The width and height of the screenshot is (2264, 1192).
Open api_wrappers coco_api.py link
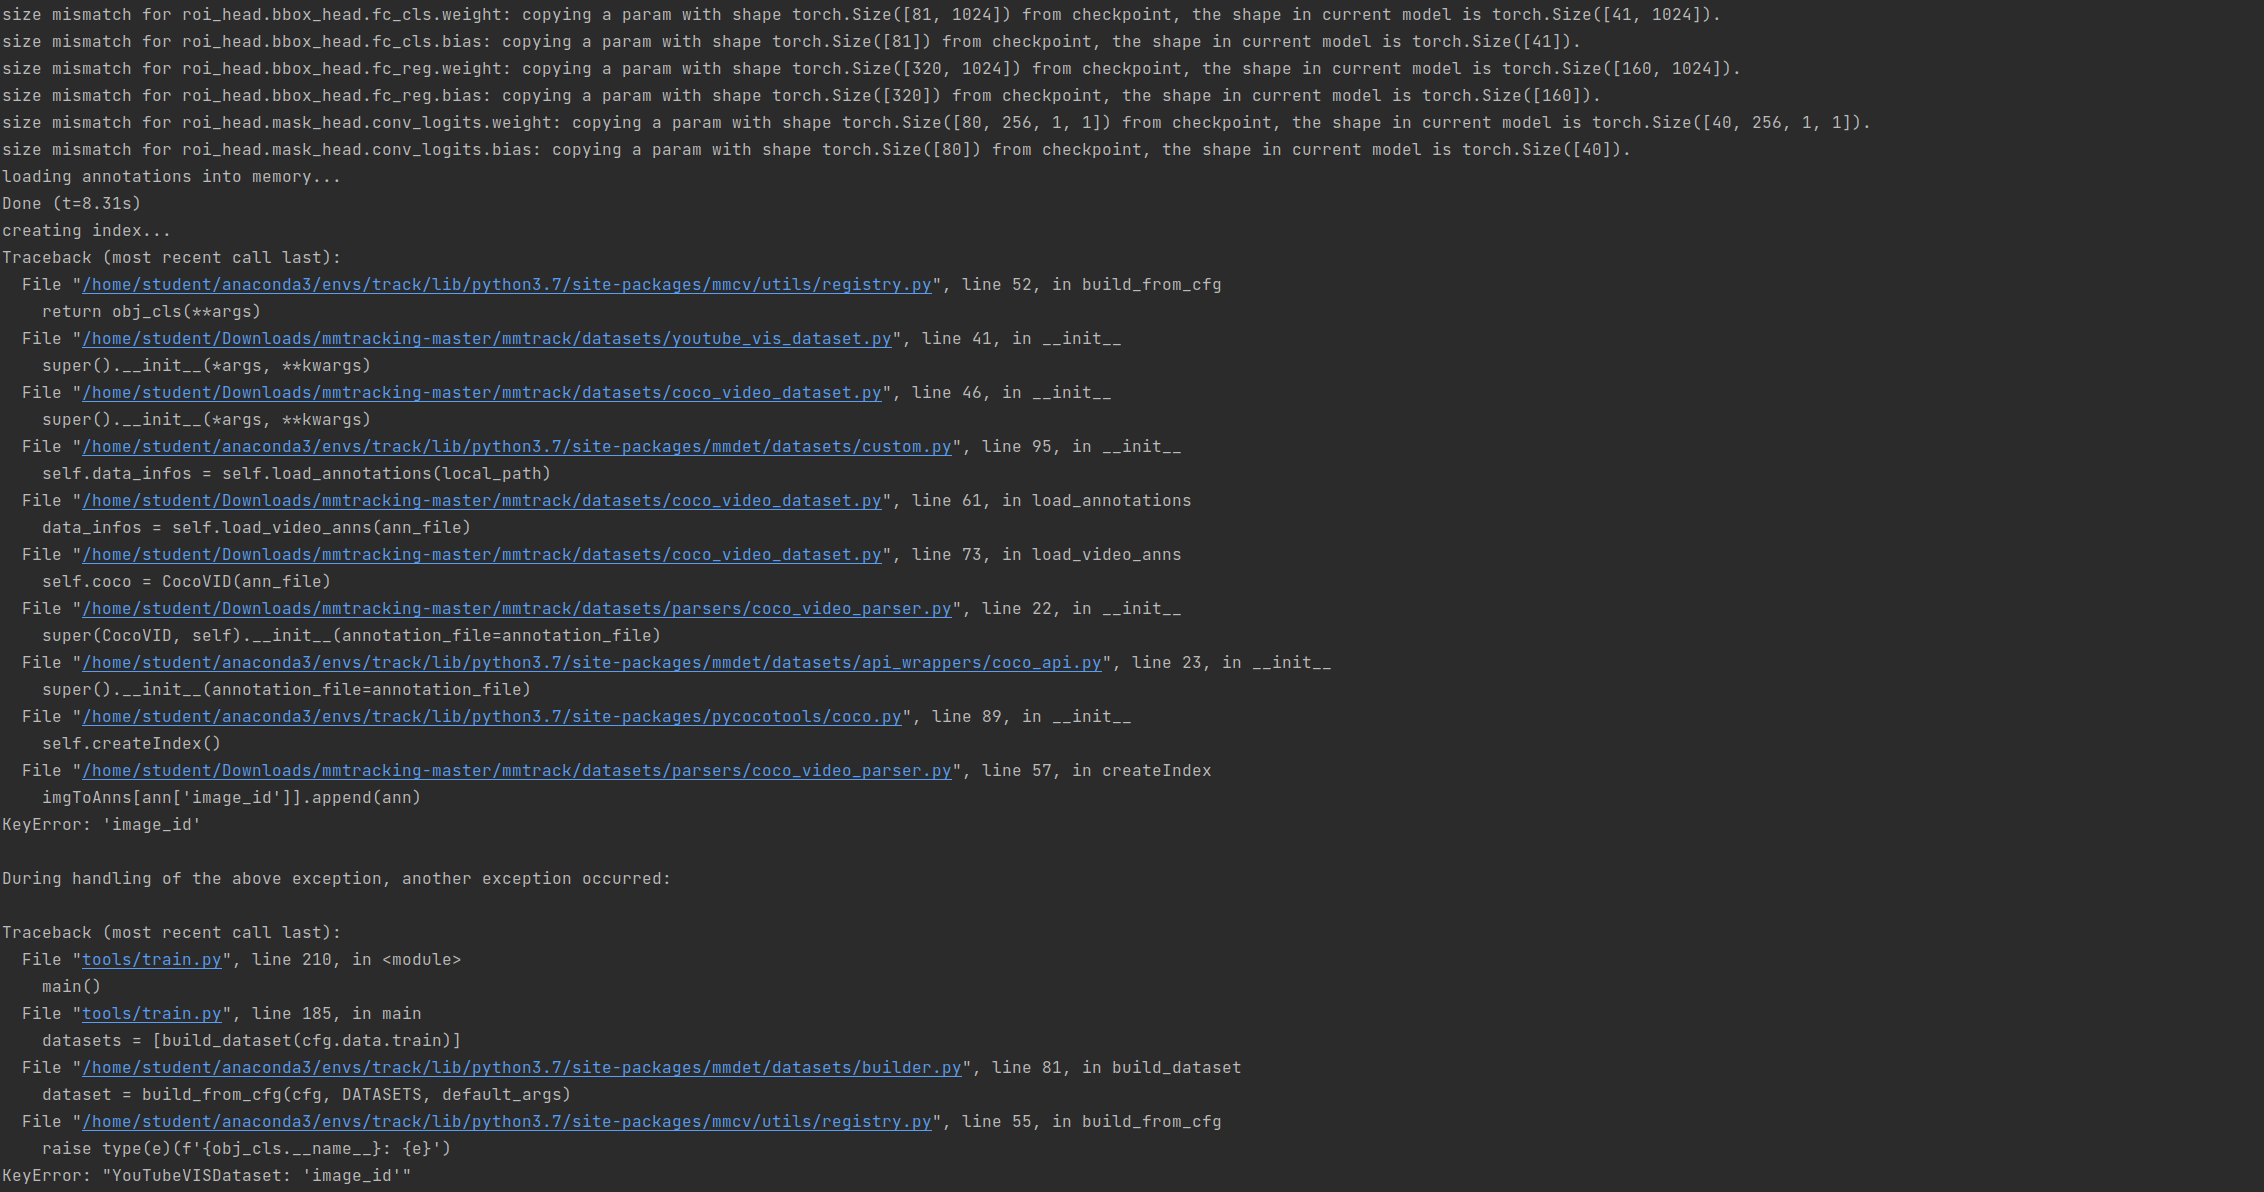pyautogui.click(x=591, y=663)
